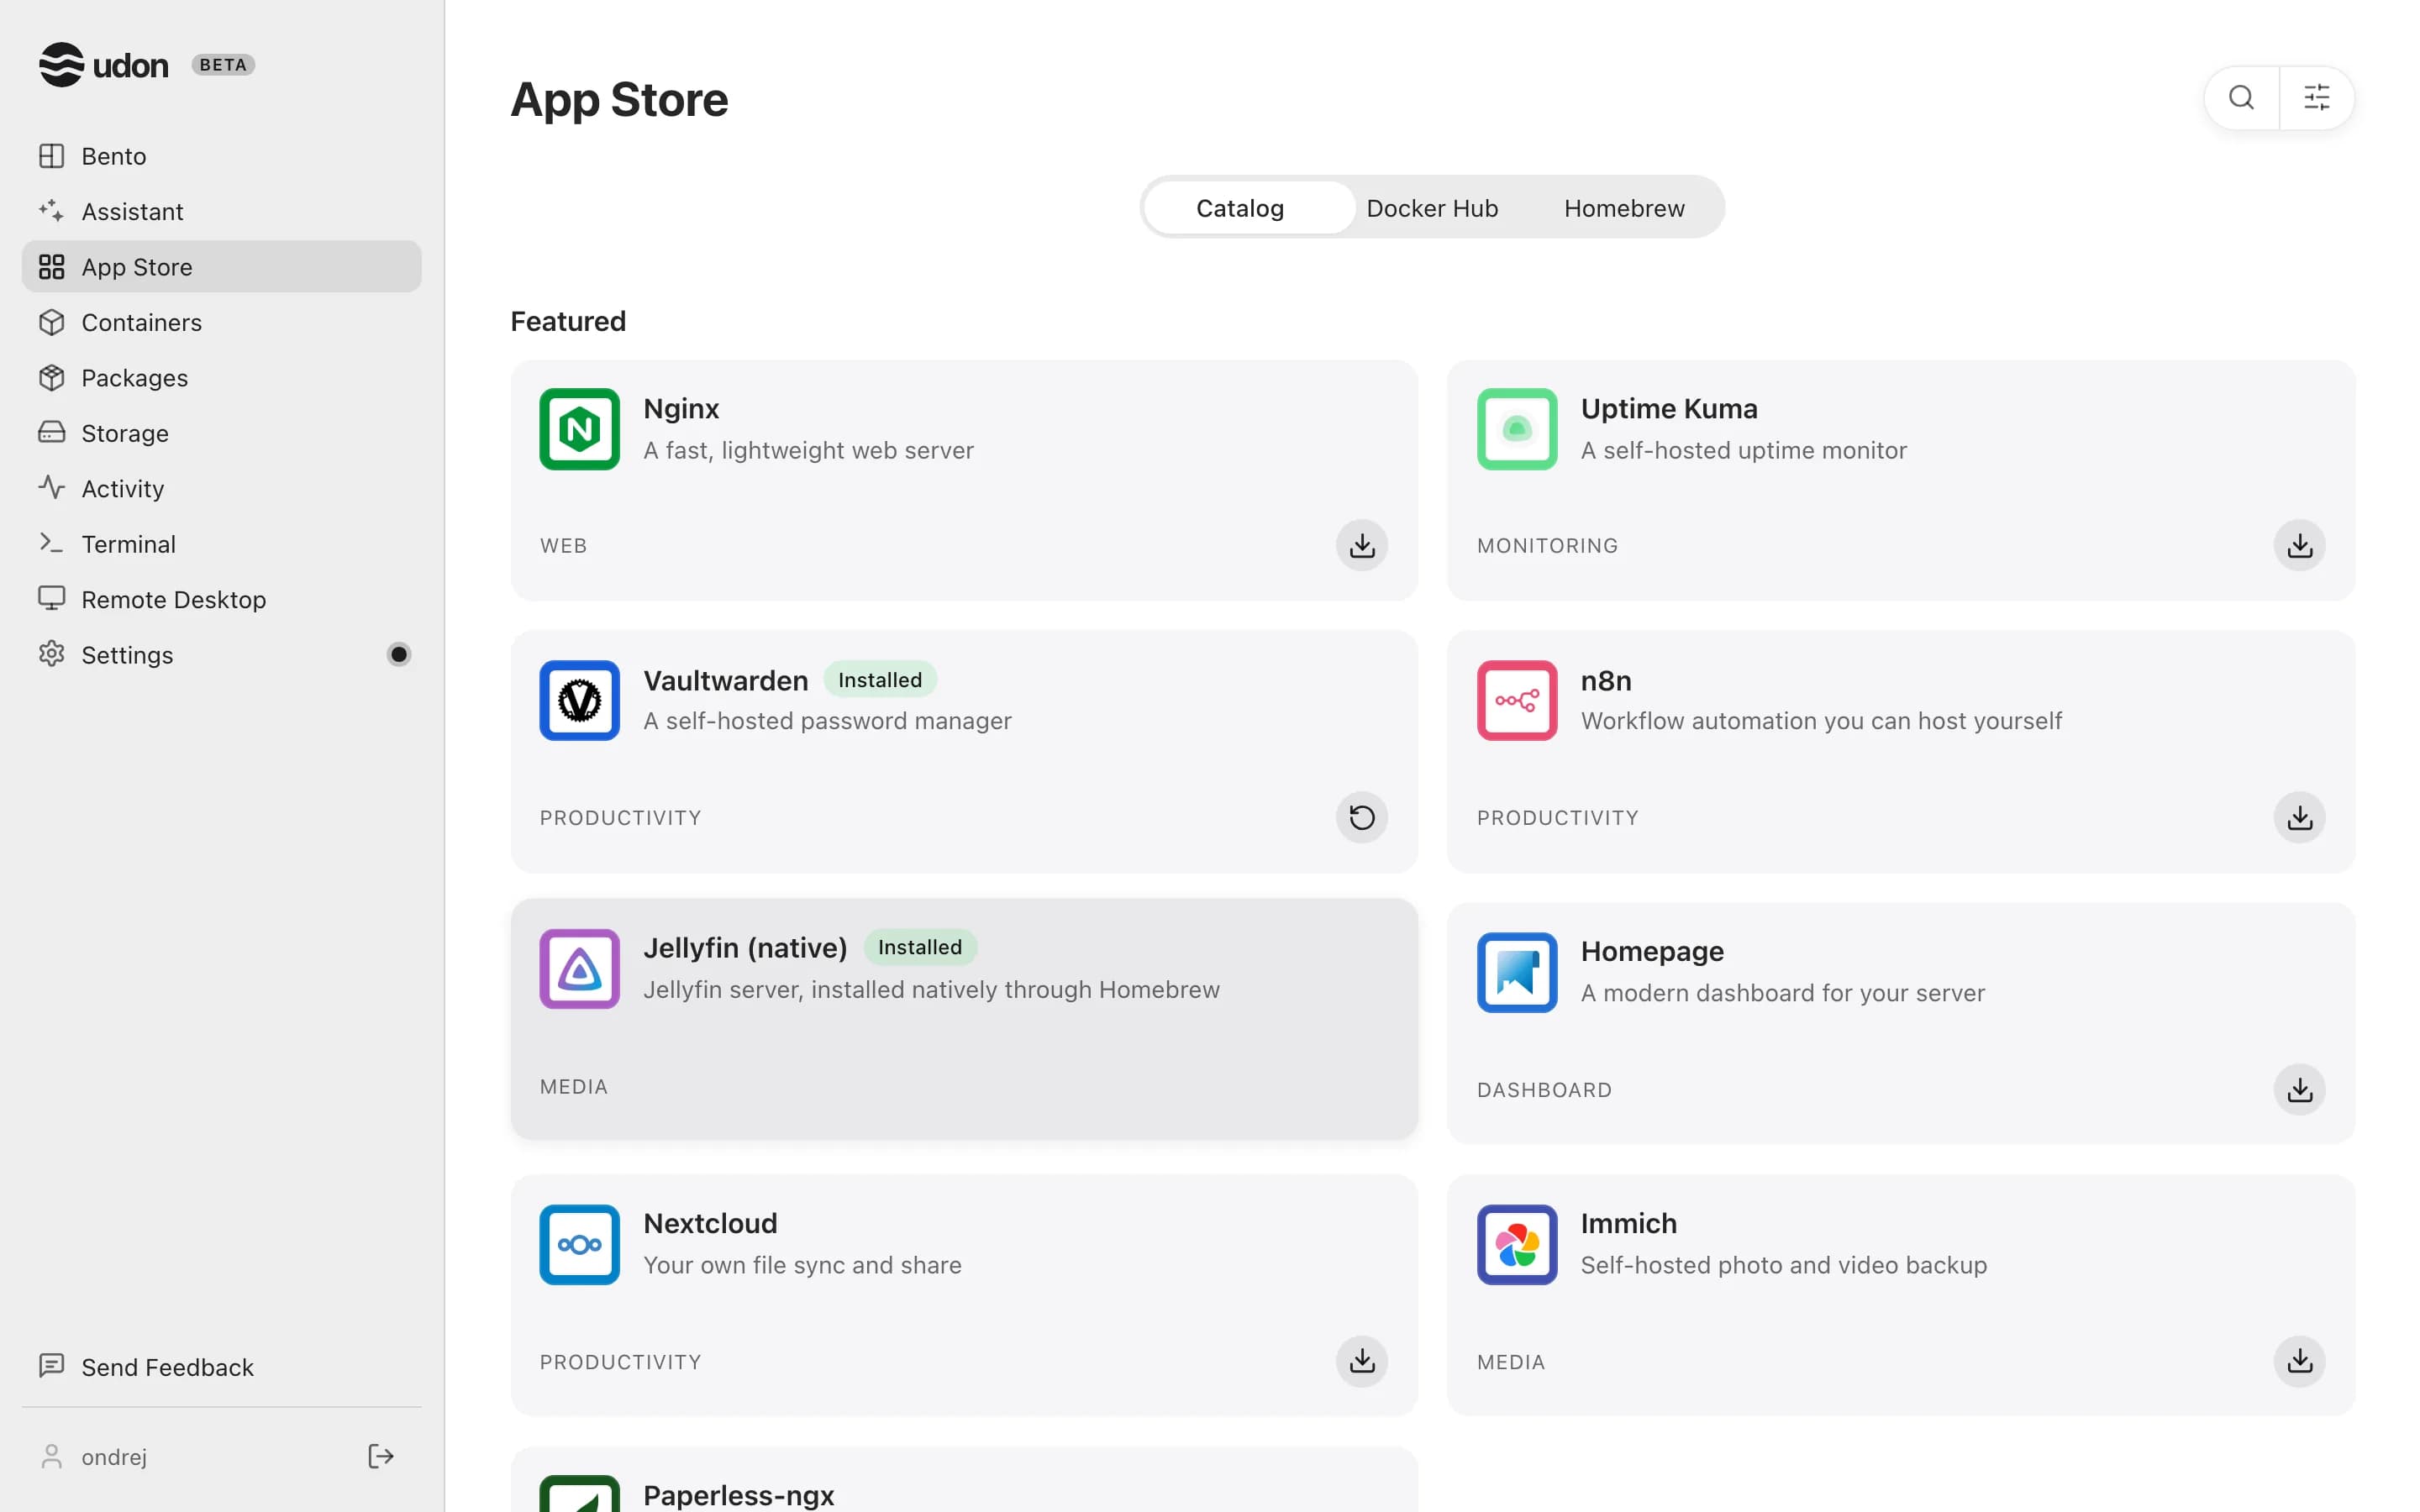Click the Nextcloud app logo

point(580,1244)
